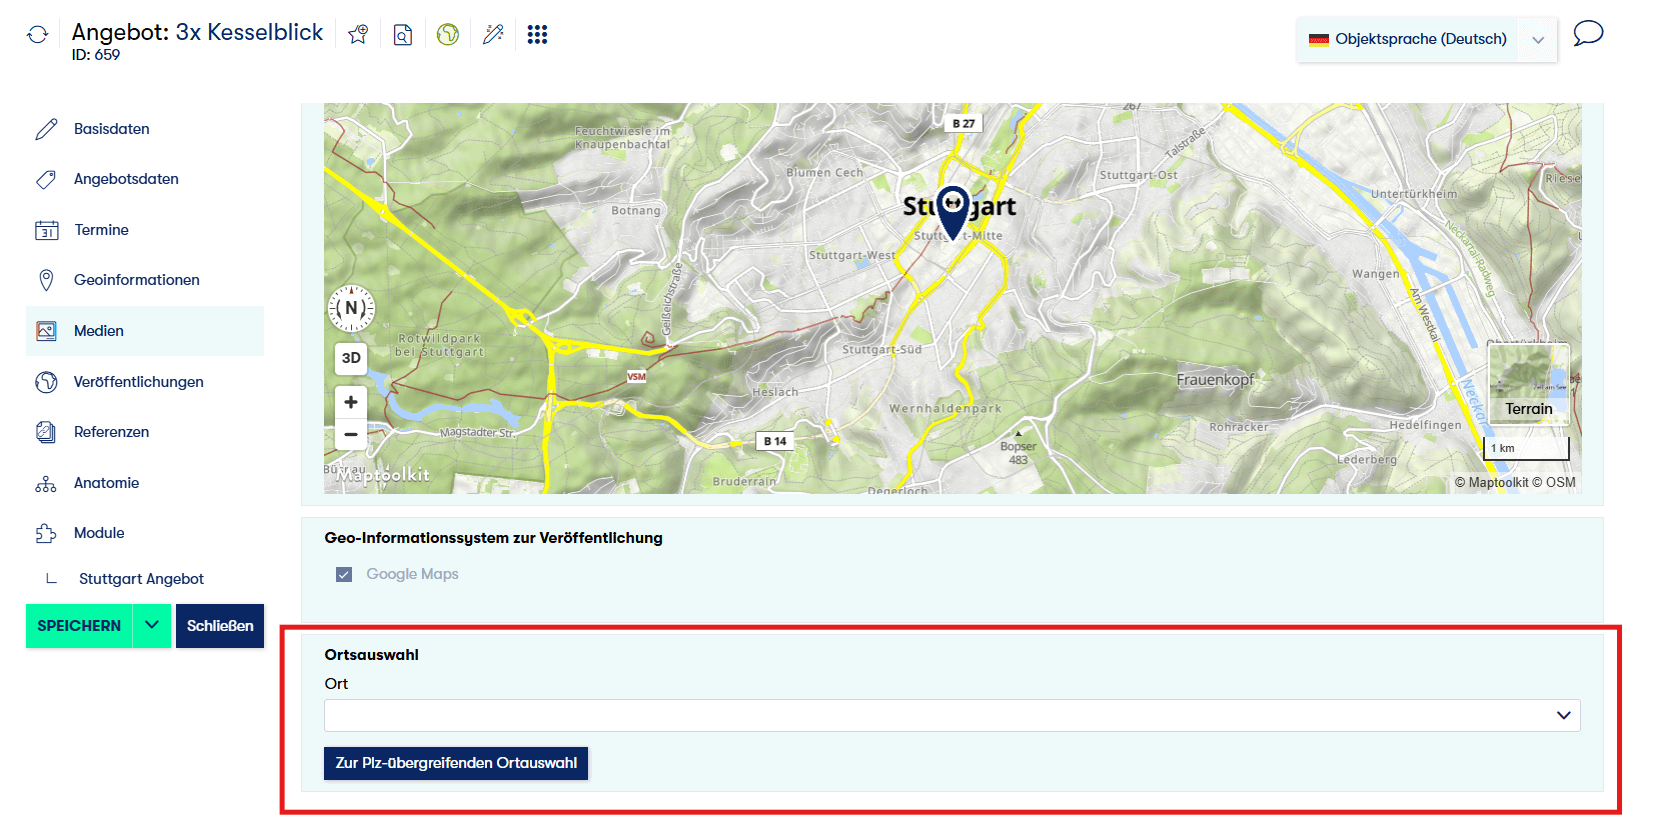Screen dimensions: 1655x825
Task: Click the Schließen button
Action: 220,626
